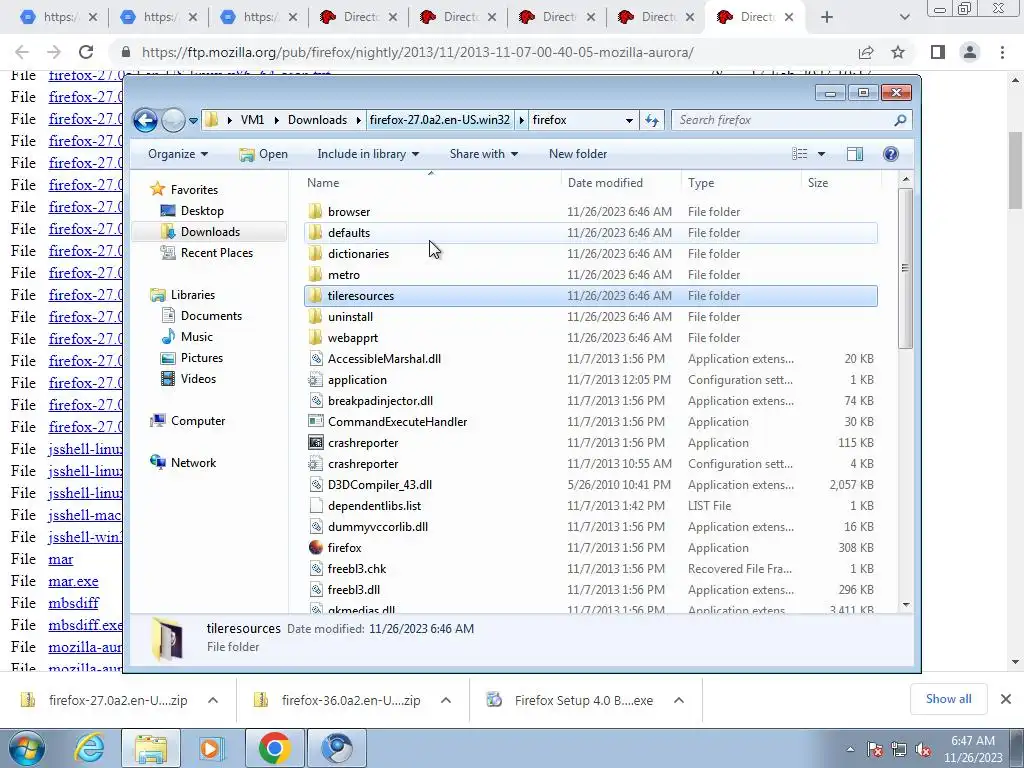Select the crashreporter application icon (115 KB)
This screenshot has width=1024, height=768.
click(315, 443)
